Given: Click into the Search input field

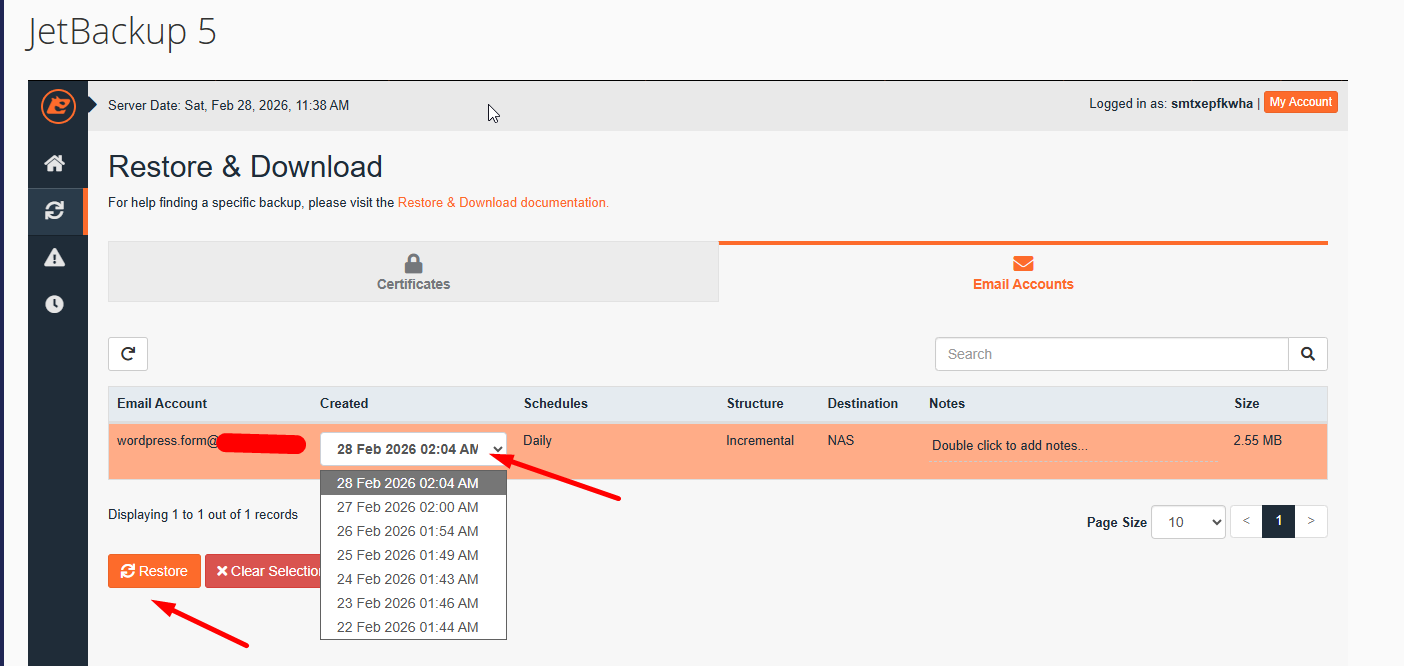Looking at the screenshot, I should tap(1111, 354).
